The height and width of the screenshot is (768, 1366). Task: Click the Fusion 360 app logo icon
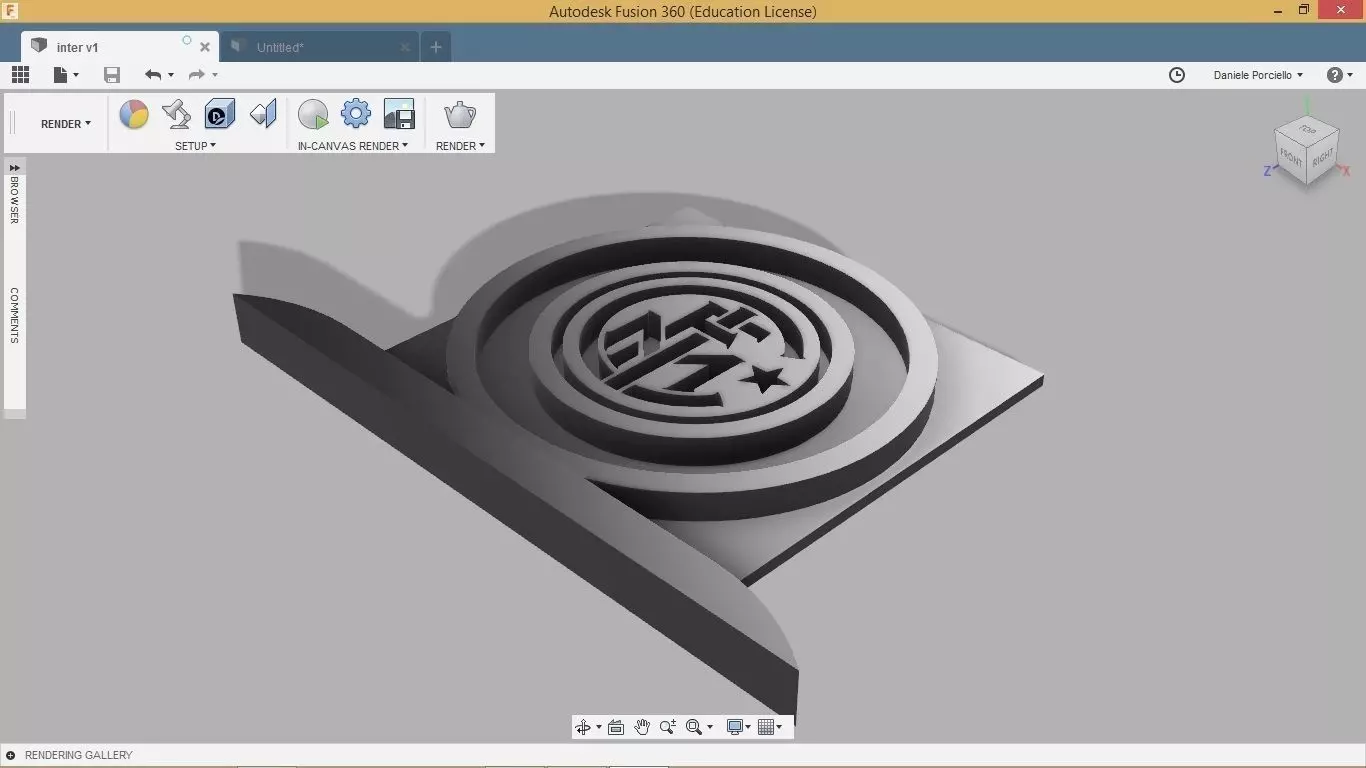(x=9, y=11)
